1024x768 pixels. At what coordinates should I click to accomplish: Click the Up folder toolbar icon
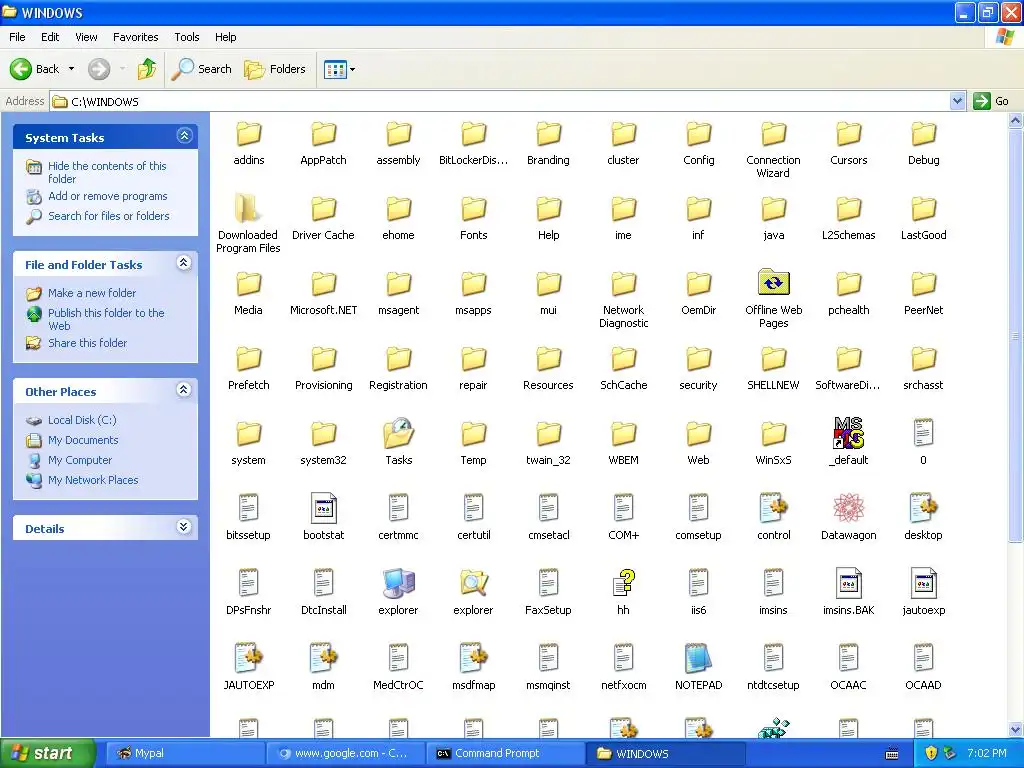(147, 69)
